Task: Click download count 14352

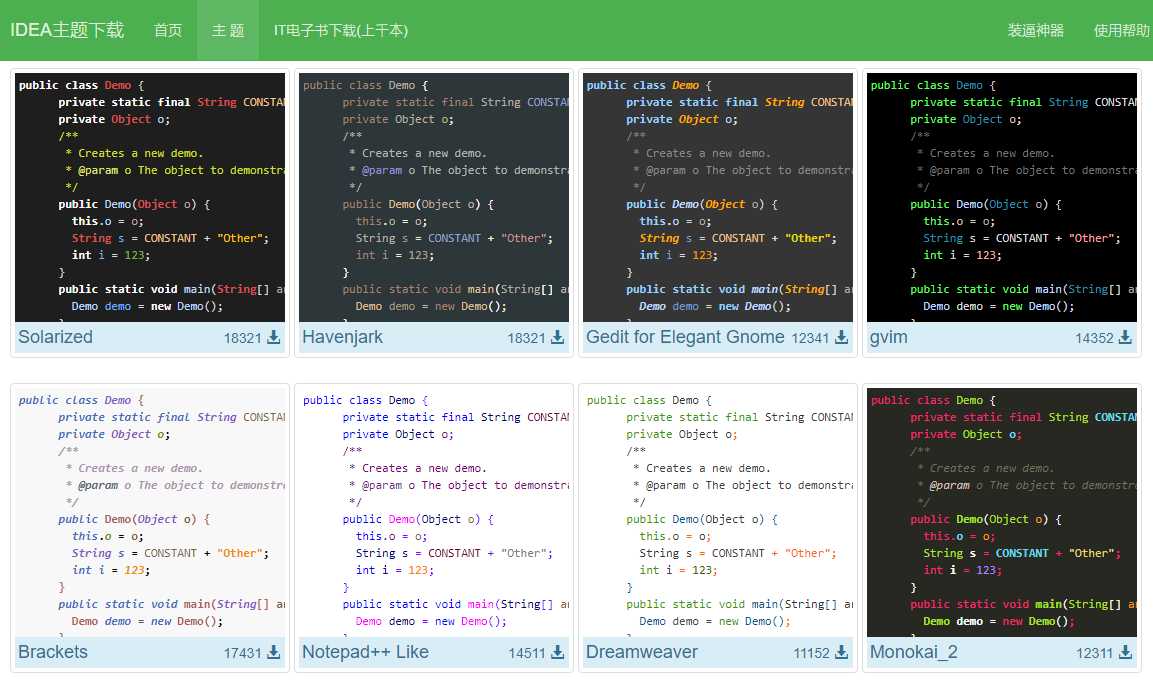Action: pos(1094,338)
